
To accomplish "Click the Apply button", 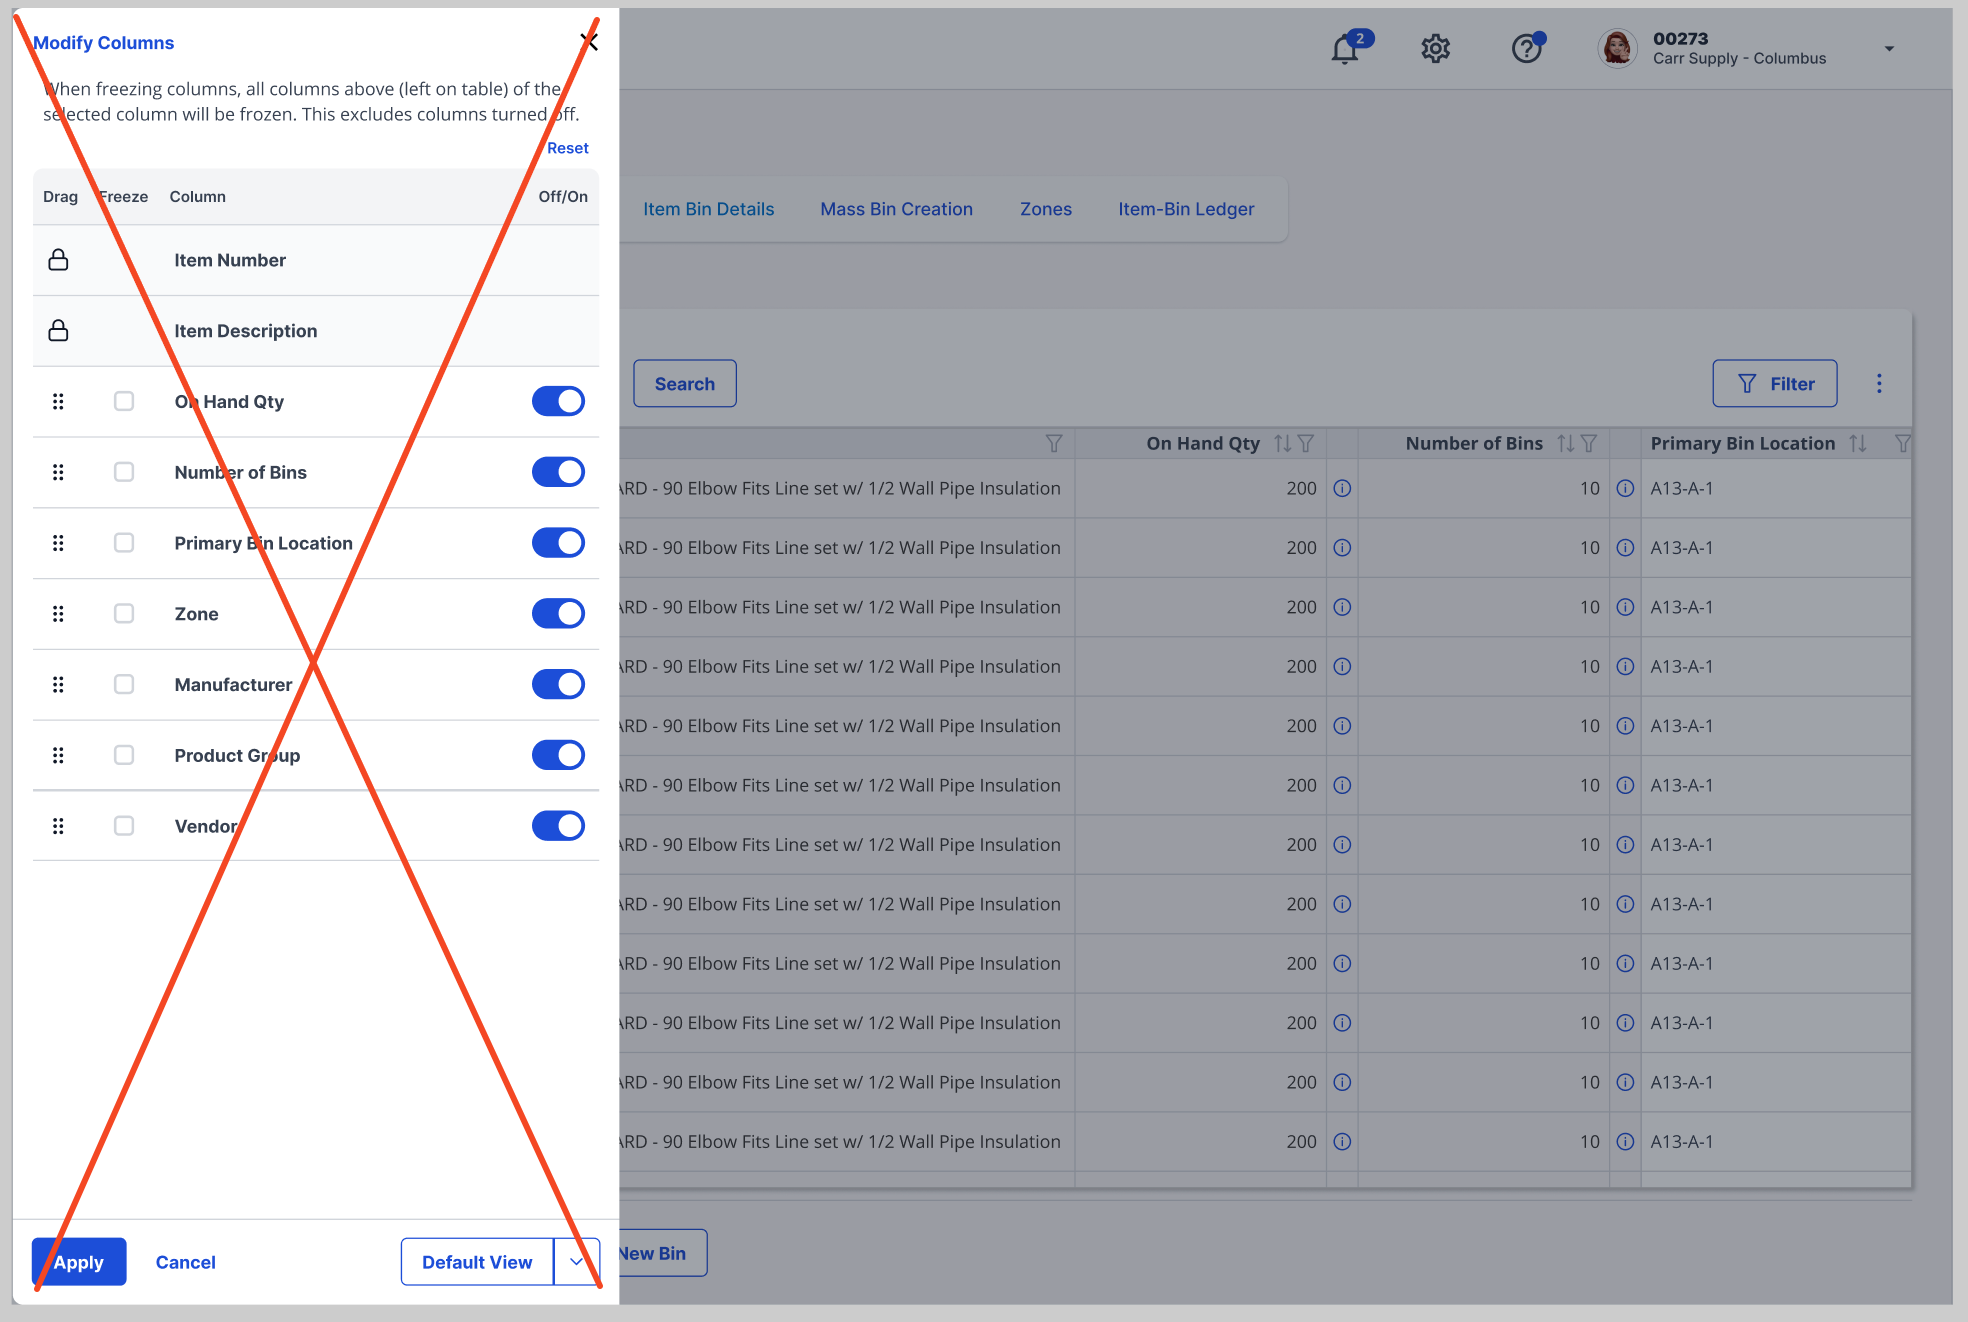I will point(79,1262).
